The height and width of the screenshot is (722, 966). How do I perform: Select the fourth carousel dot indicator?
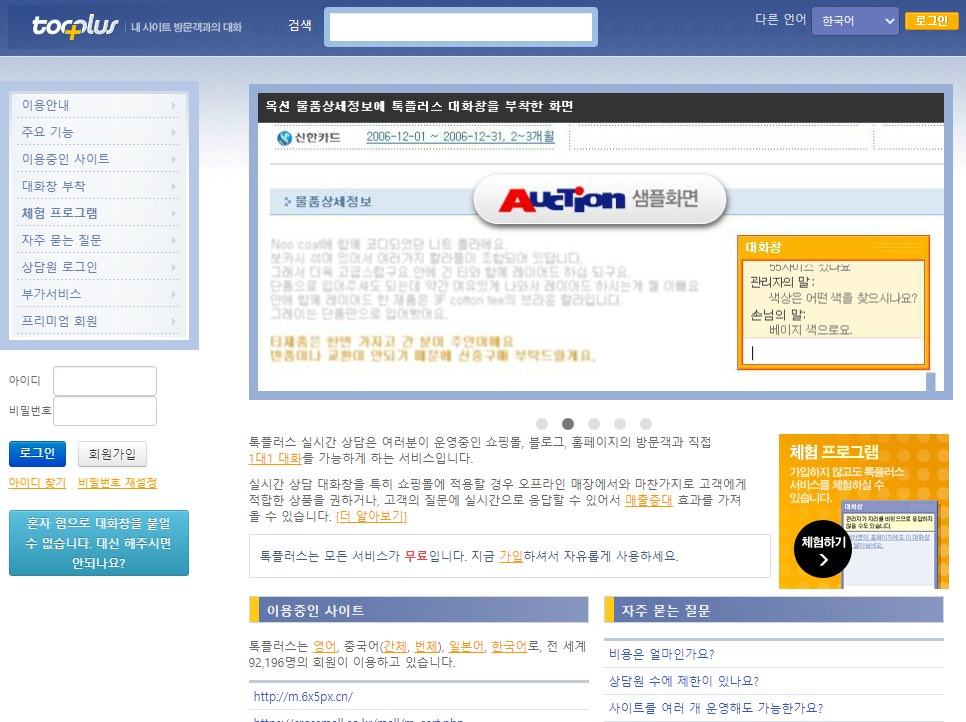coord(619,424)
